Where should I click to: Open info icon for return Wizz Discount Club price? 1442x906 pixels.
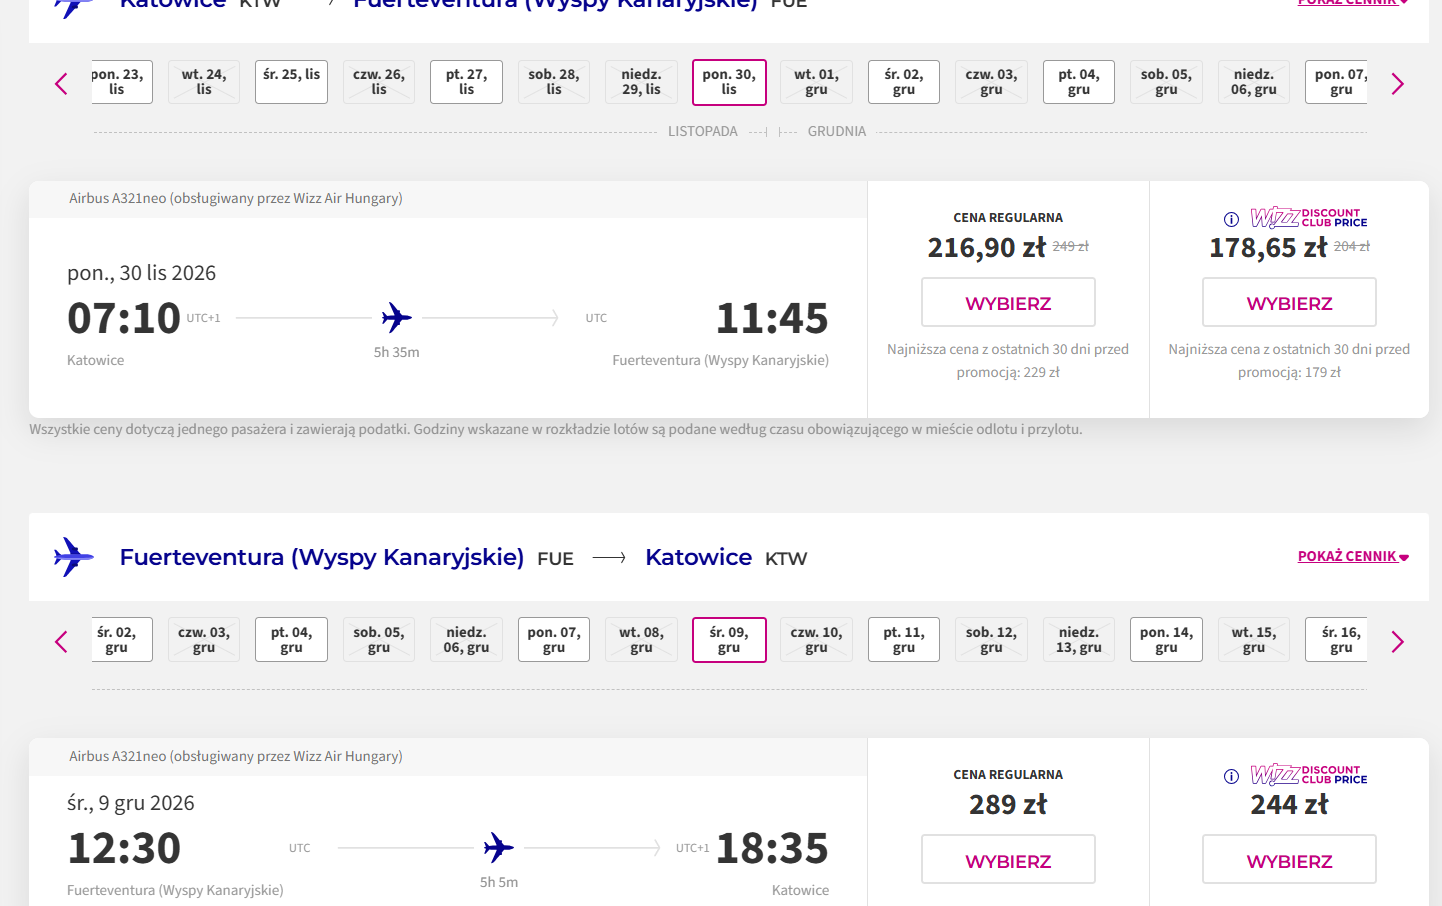pyautogui.click(x=1231, y=776)
